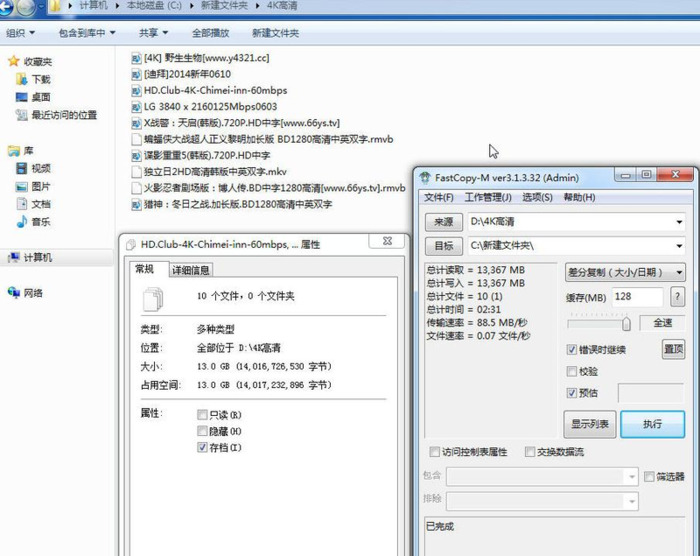Click the icon of [迪拜]2014新年0610 file

[x=136, y=75]
